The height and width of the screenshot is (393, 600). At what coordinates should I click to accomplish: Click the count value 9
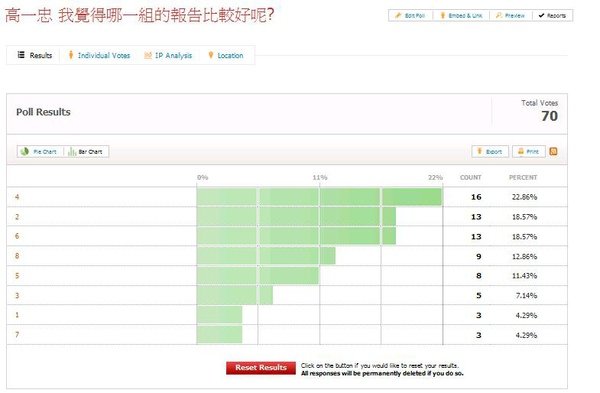tap(479, 256)
